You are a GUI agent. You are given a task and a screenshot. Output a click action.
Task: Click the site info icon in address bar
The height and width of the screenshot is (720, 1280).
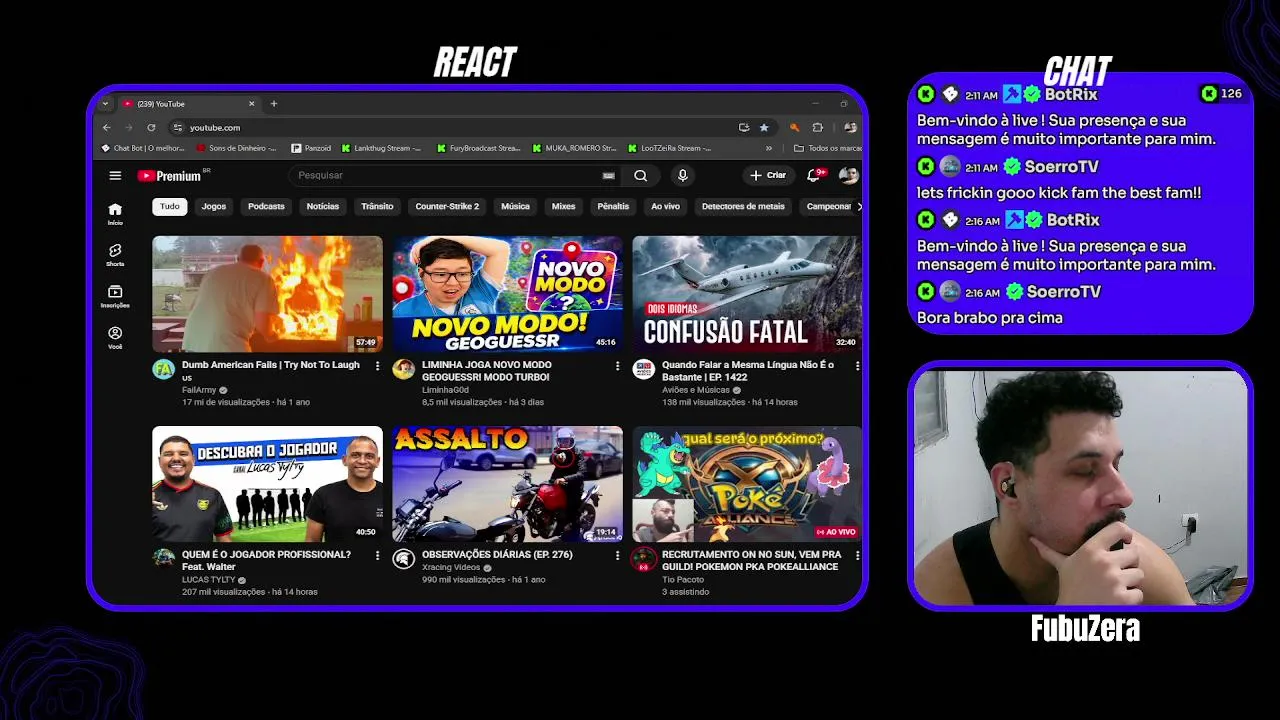177,127
